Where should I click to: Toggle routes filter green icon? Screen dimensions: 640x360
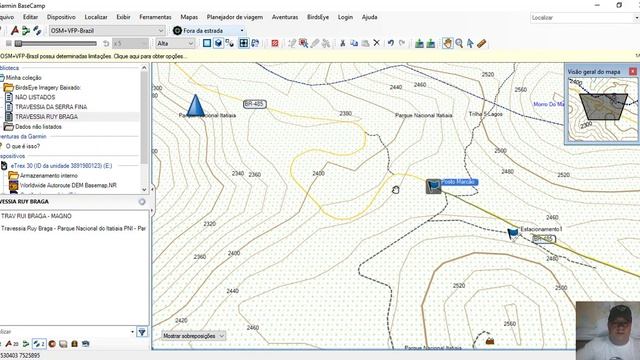click(26, 344)
